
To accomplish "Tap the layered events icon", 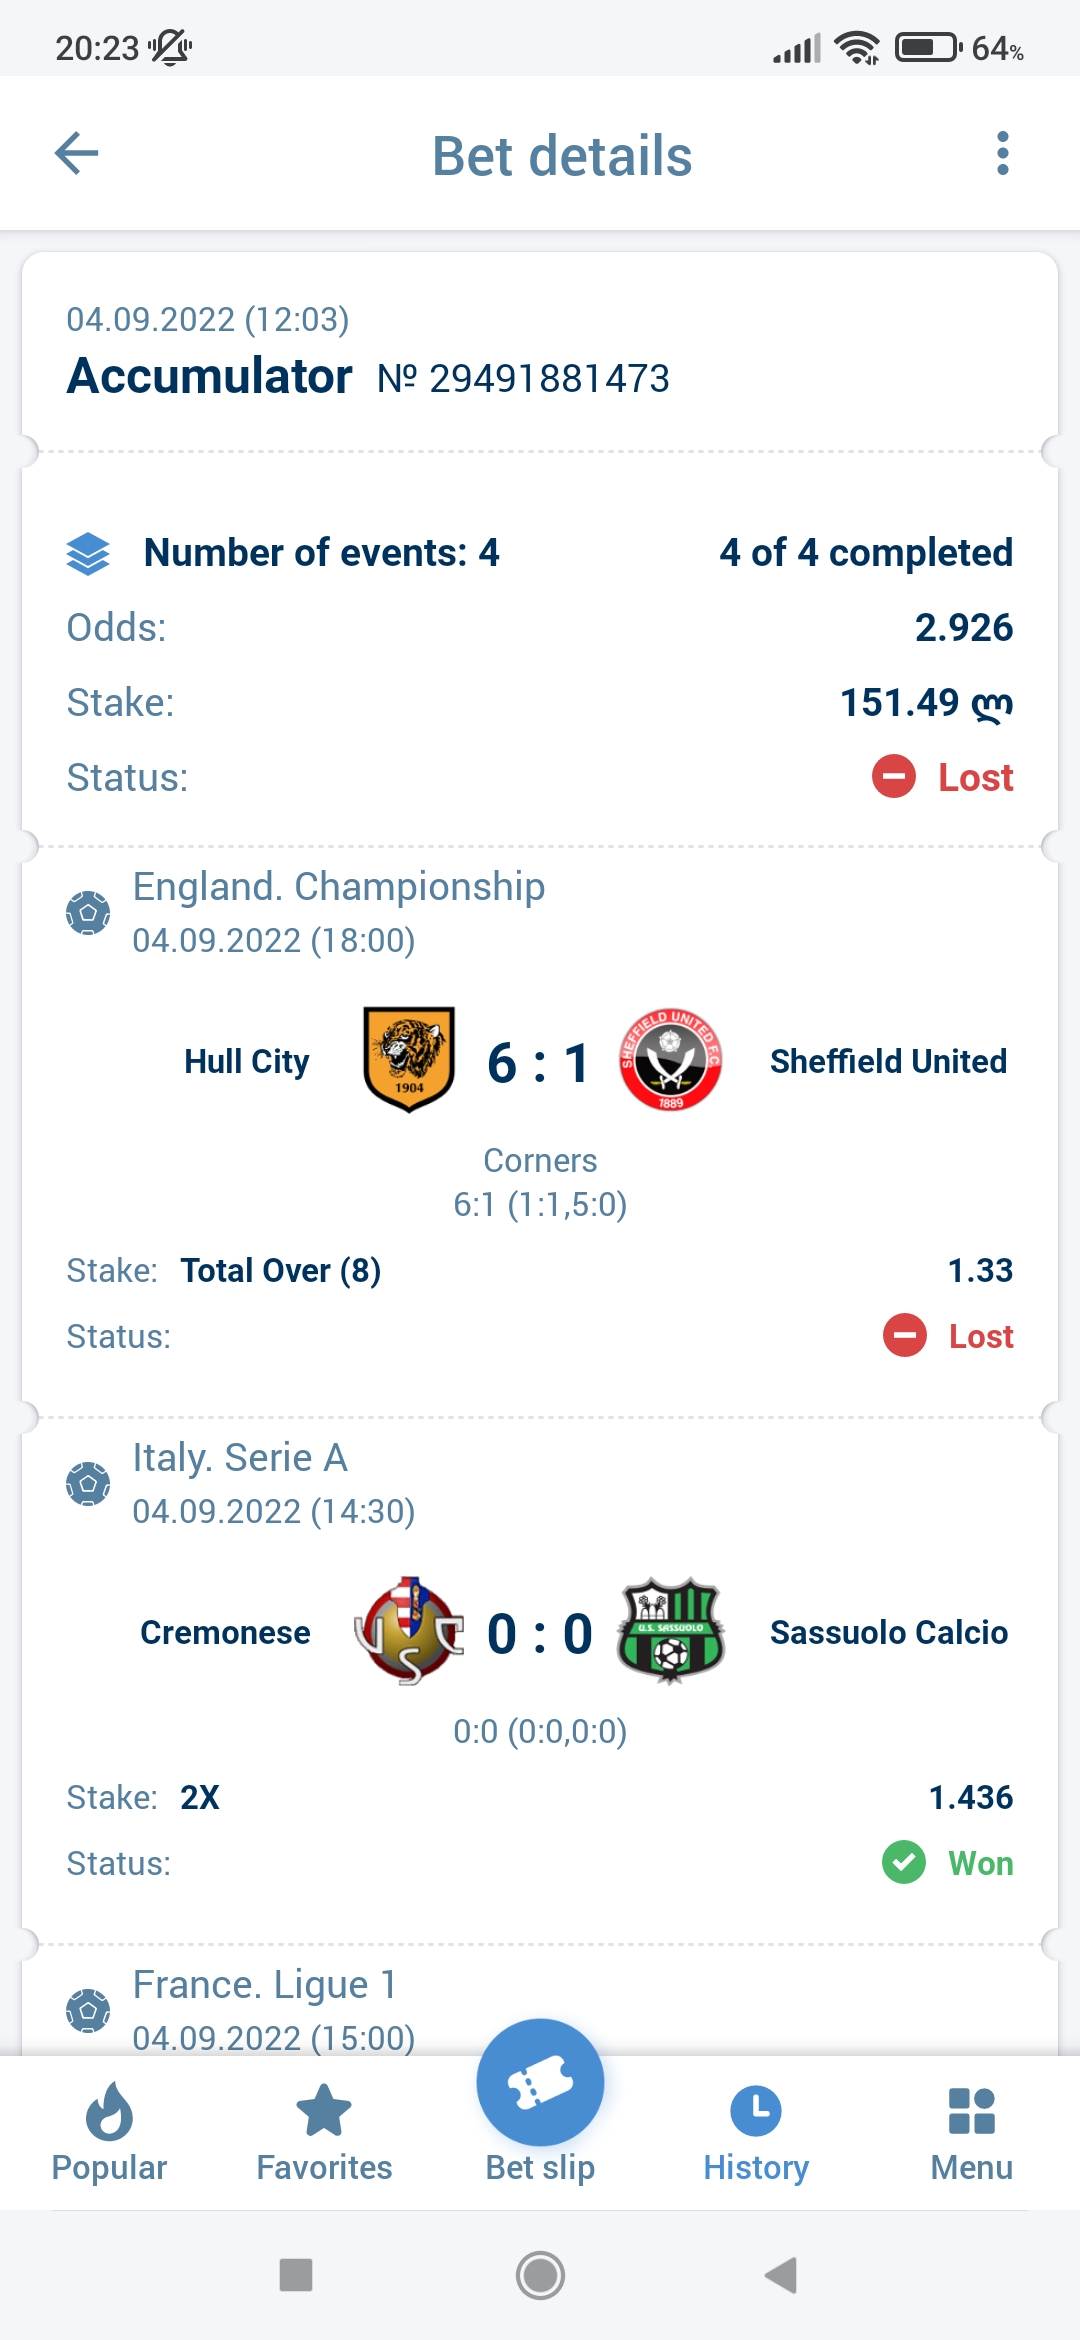I will pyautogui.click(x=88, y=553).
